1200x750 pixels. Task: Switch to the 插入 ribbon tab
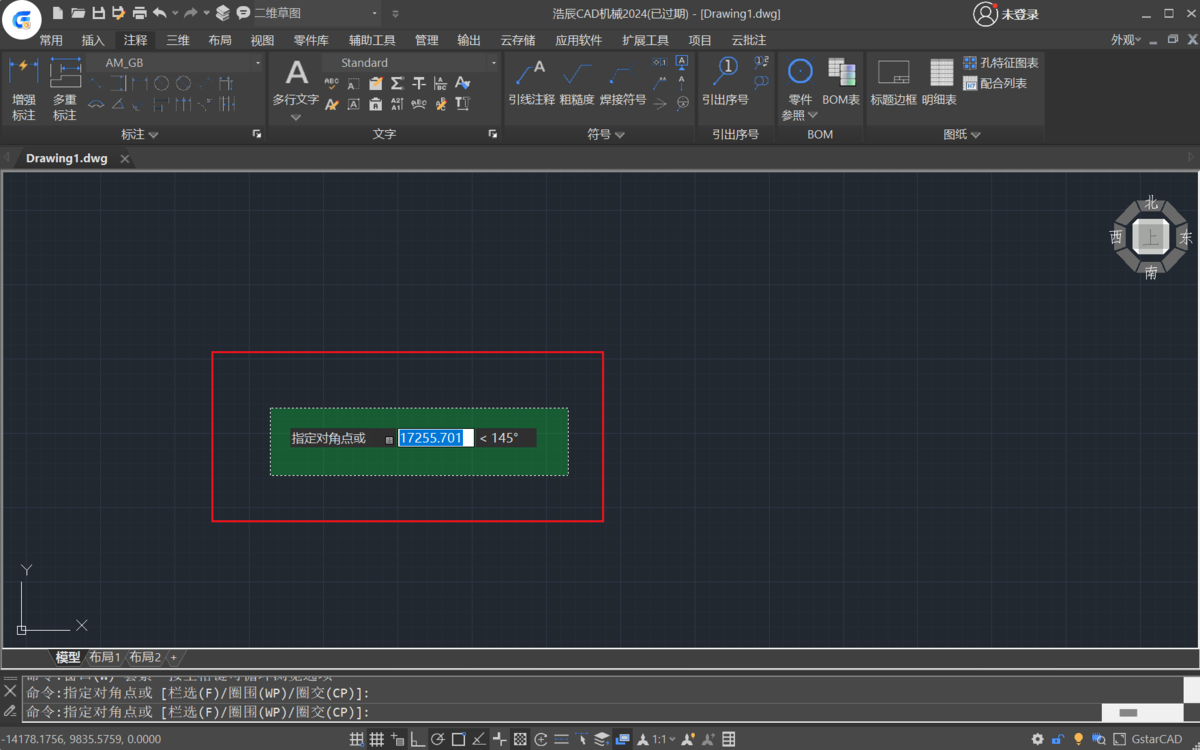tap(93, 40)
